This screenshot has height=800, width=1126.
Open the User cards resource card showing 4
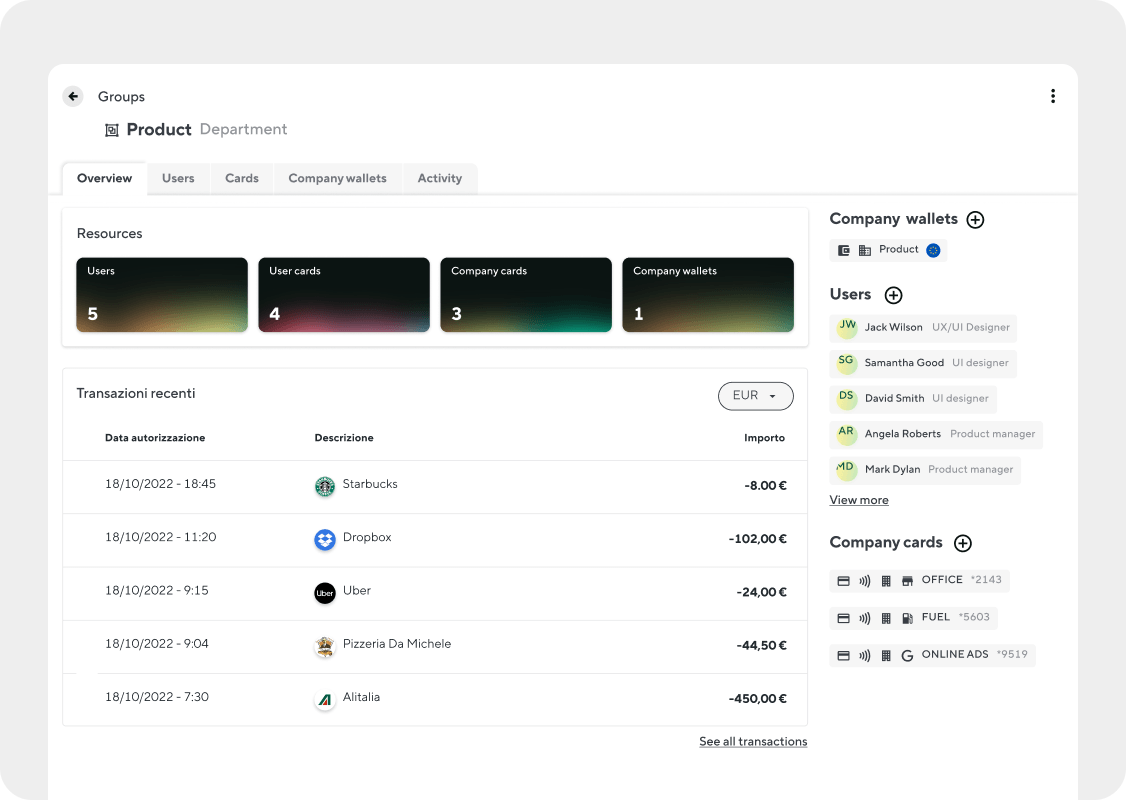coord(344,295)
